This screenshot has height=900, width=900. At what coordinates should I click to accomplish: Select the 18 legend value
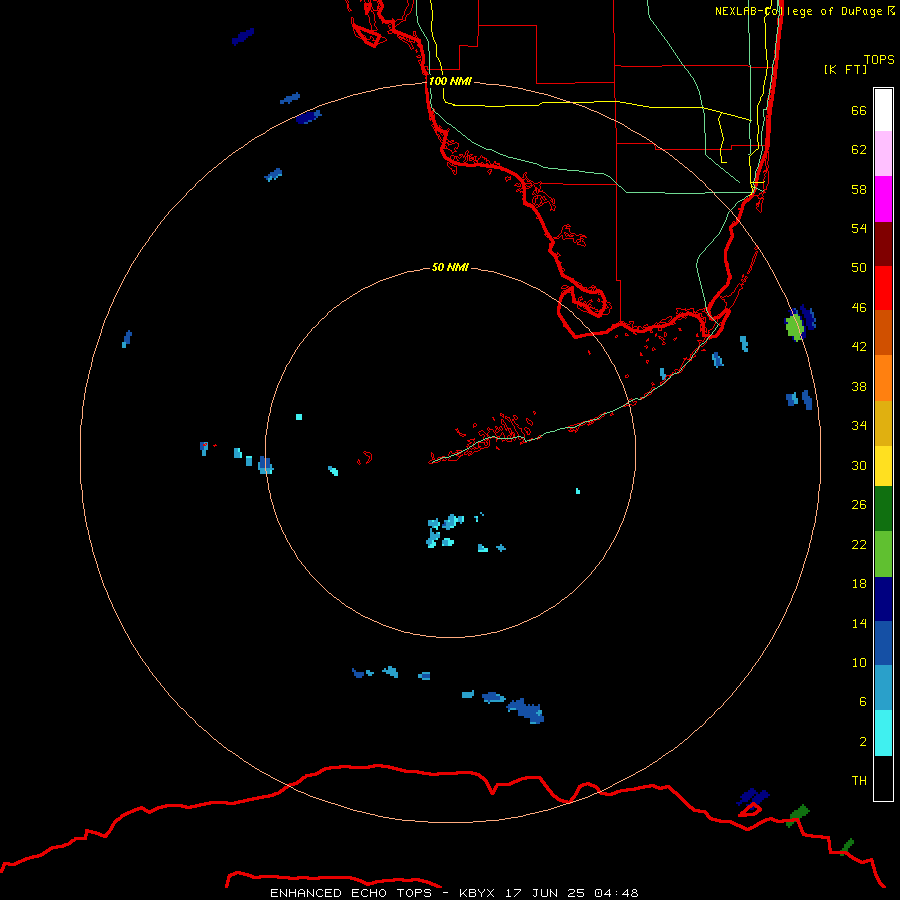point(859,584)
